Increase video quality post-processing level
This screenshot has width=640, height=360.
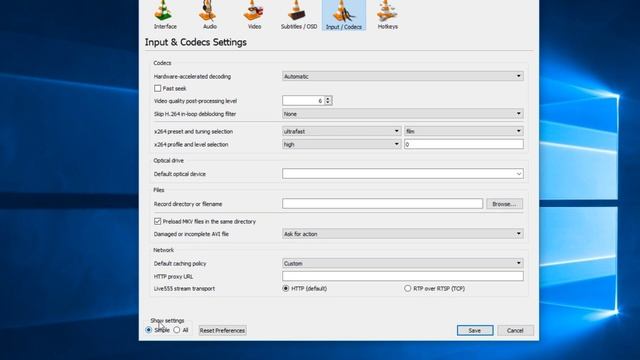coord(328,98)
